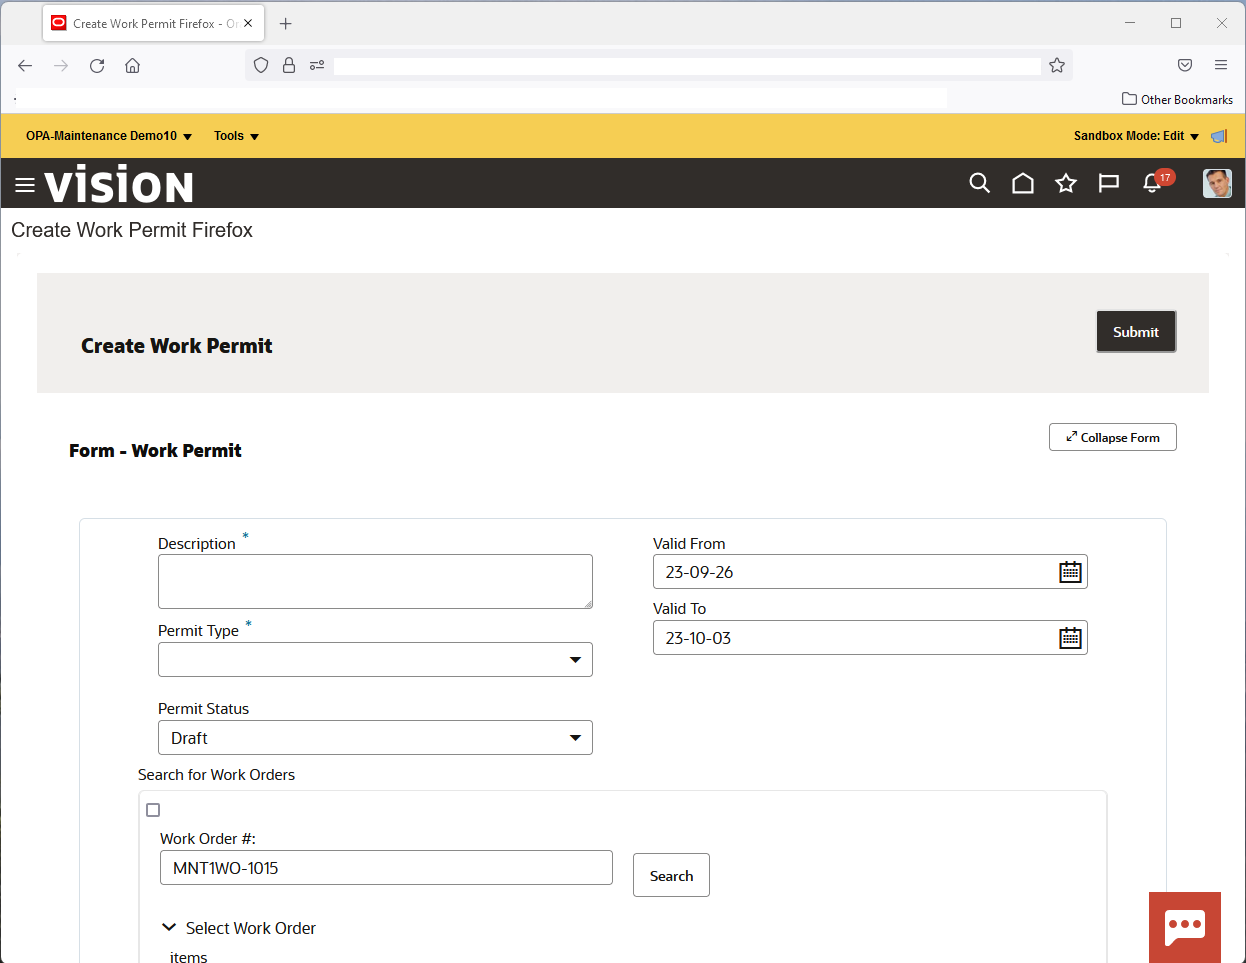
Task: Open the notifications bell showing 17 alerts
Action: click(1153, 184)
